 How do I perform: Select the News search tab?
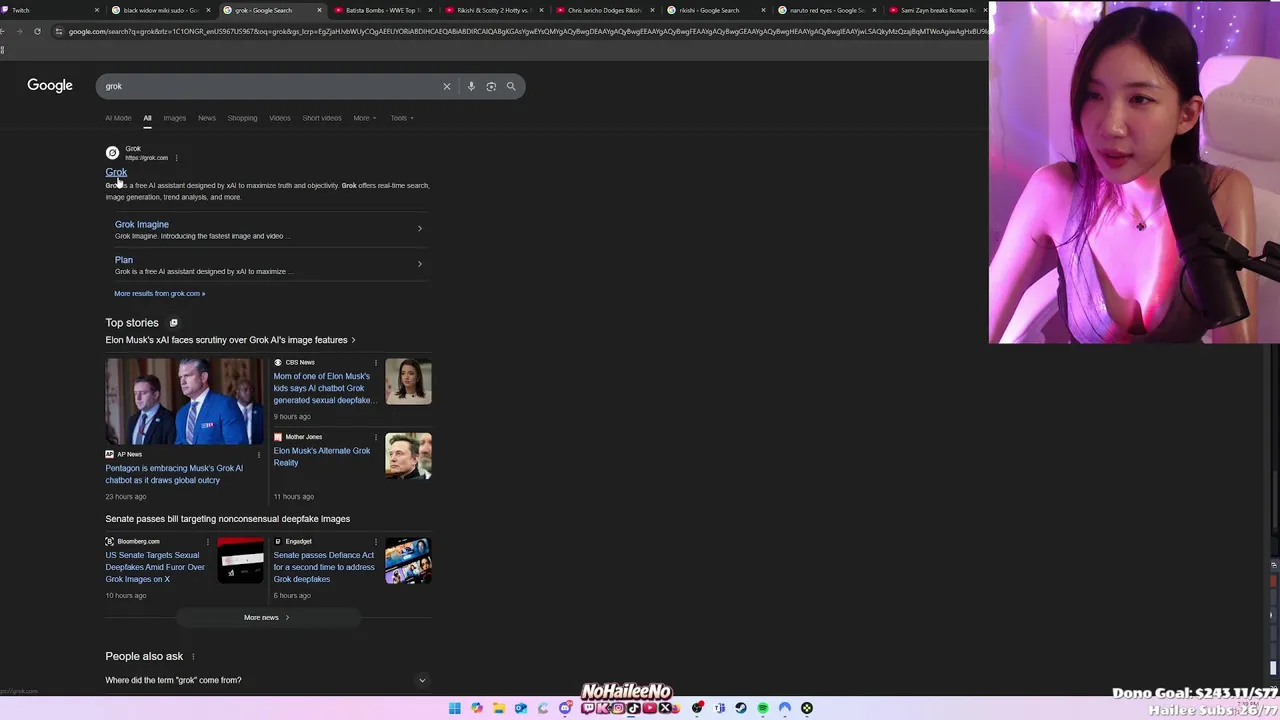pos(207,118)
